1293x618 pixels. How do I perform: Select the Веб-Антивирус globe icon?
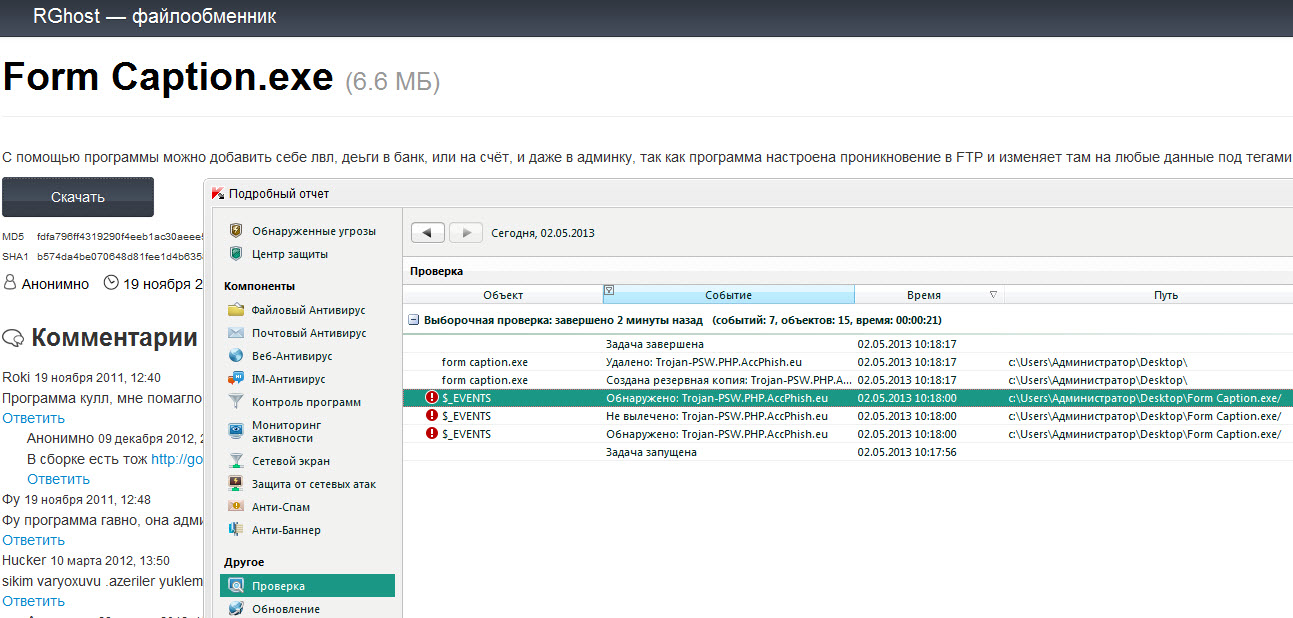click(x=236, y=356)
